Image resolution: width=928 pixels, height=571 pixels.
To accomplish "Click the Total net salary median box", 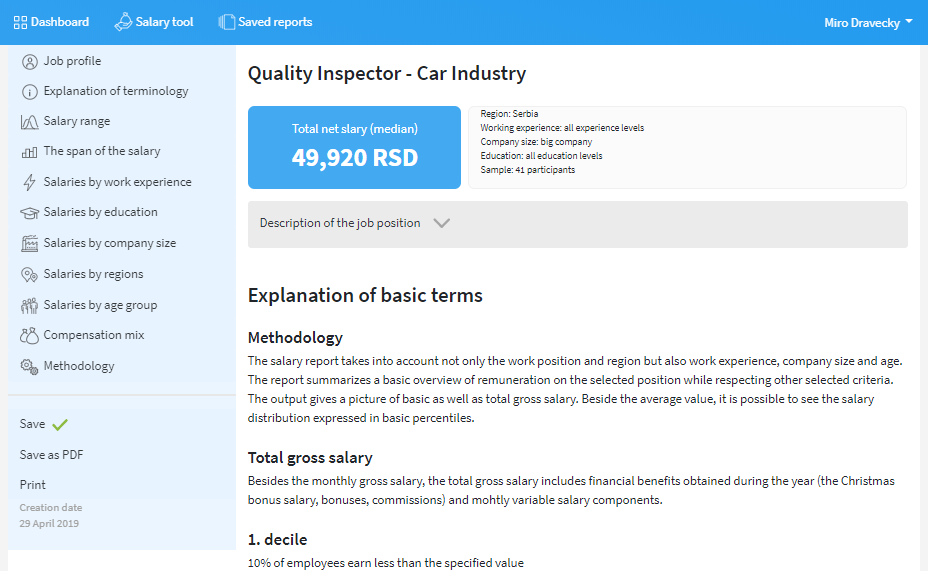I will click(x=355, y=147).
